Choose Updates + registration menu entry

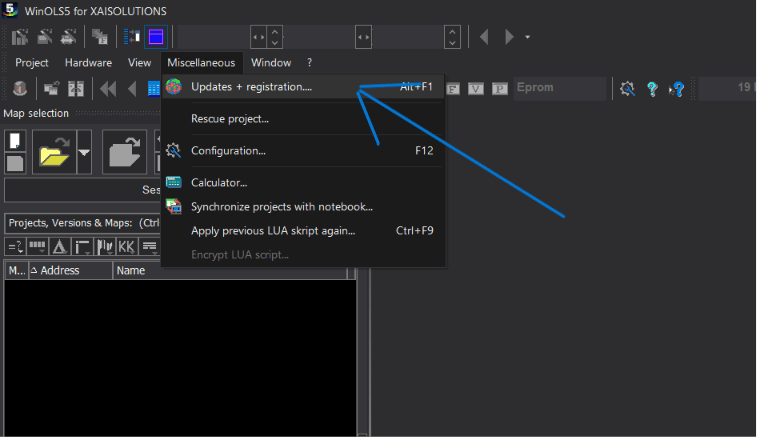(303, 87)
